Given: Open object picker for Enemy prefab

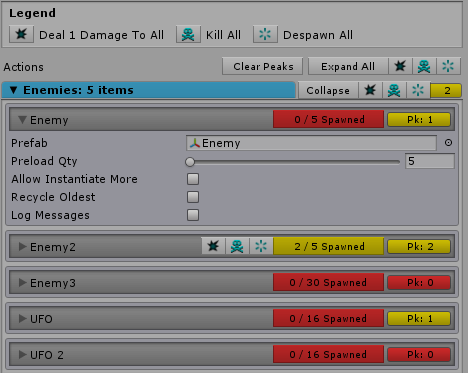Looking at the screenshot, I should click(x=448, y=143).
